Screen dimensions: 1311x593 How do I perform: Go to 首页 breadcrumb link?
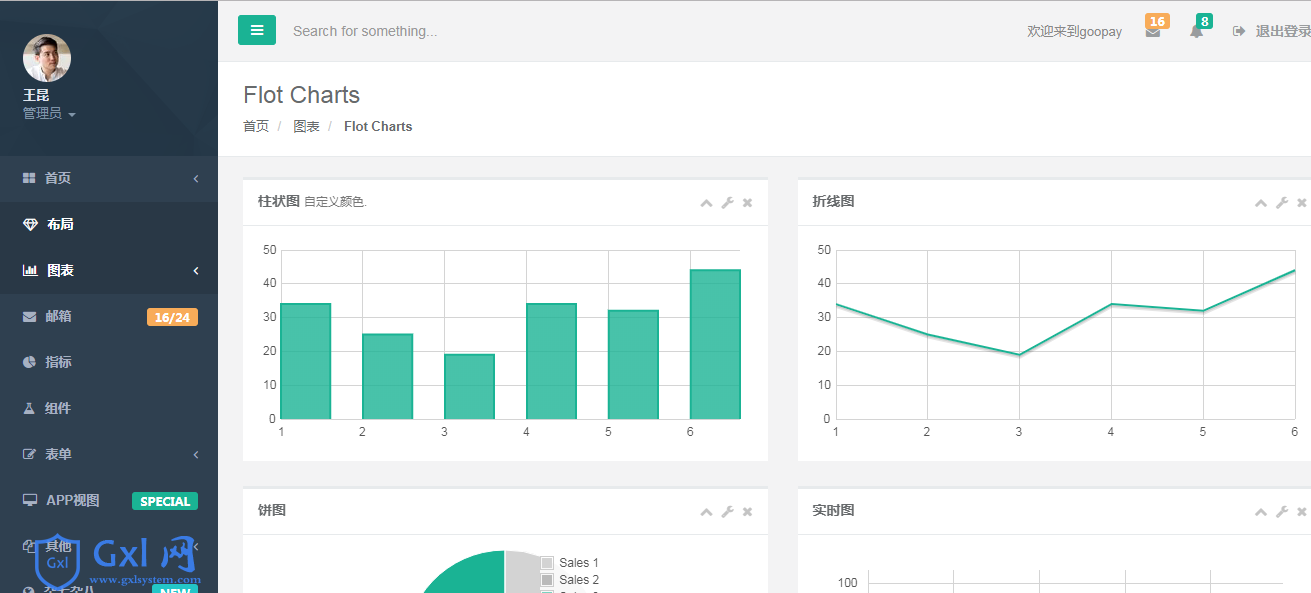pos(256,126)
